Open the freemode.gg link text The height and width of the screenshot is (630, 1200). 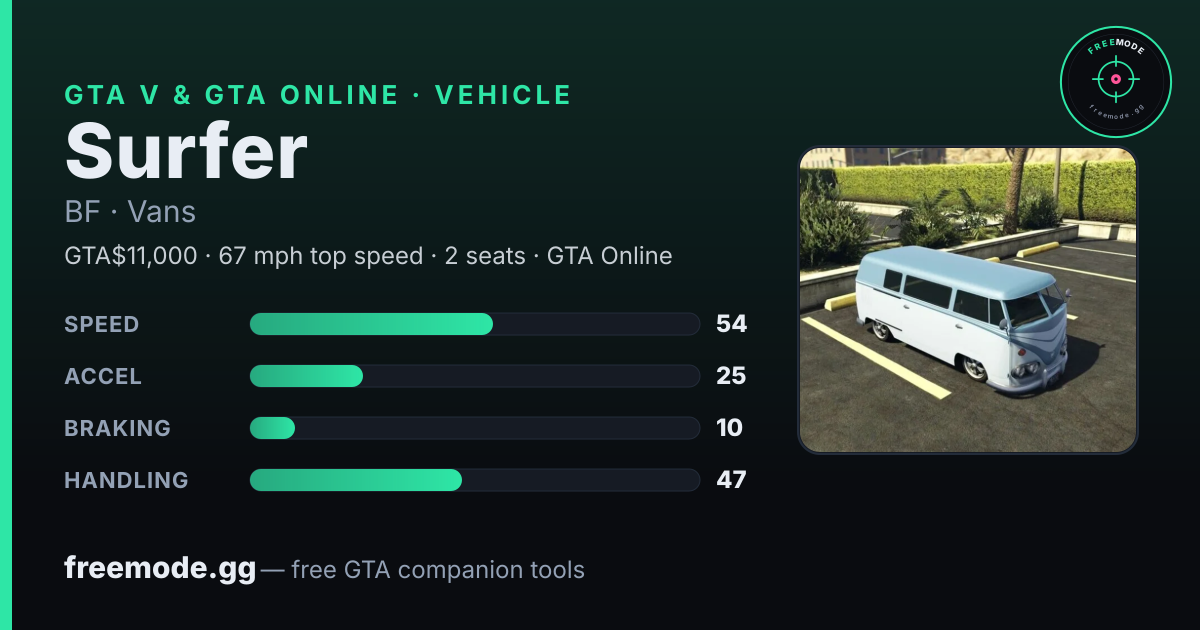[x=160, y=569]
